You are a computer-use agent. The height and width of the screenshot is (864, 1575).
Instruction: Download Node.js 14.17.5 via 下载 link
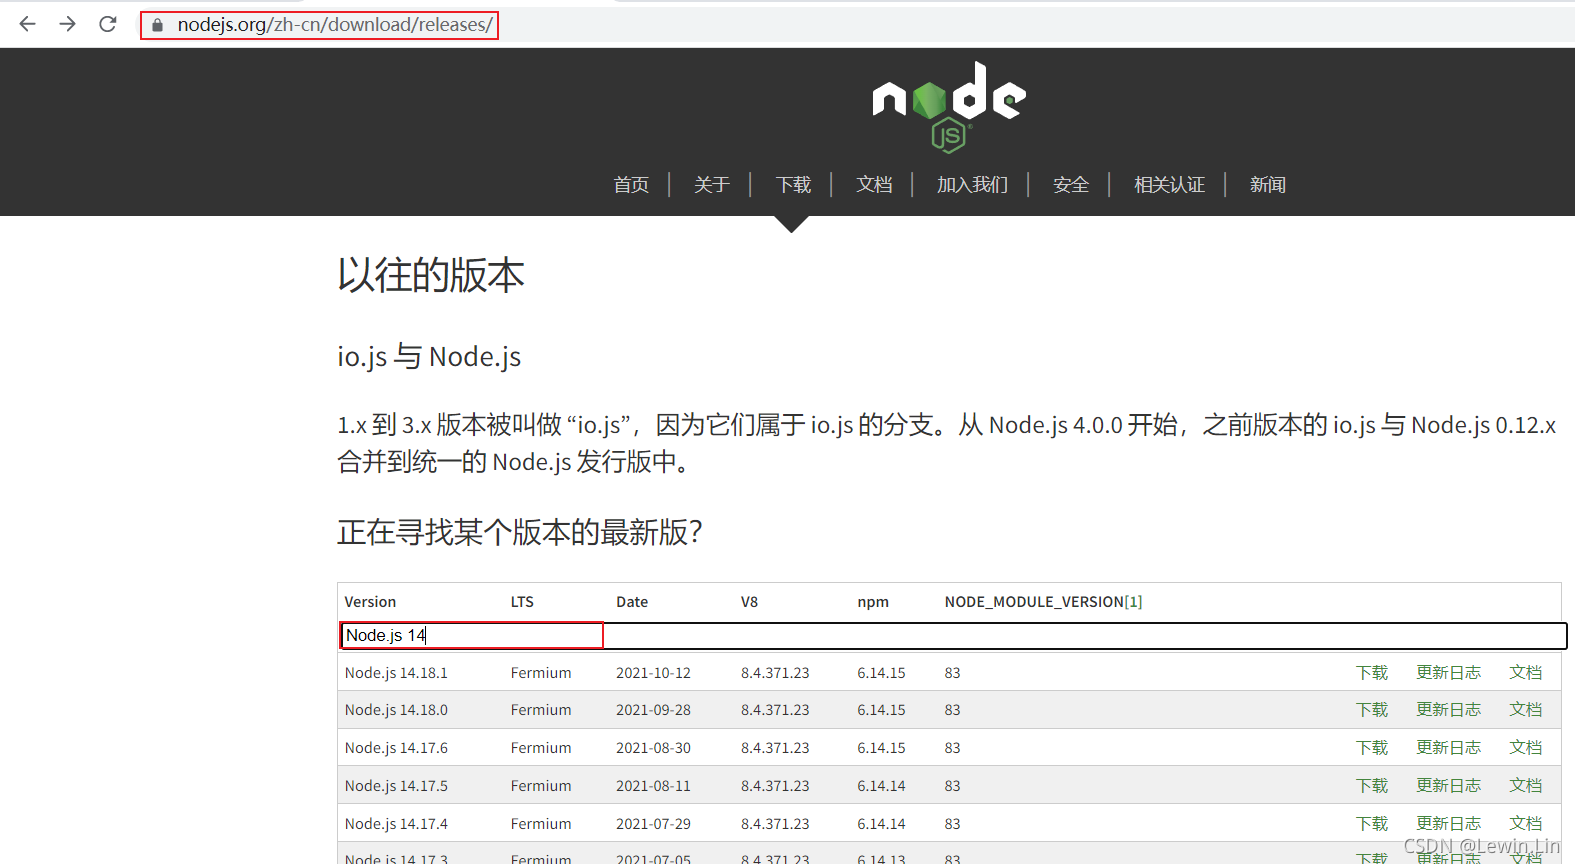pos(1372,786)
